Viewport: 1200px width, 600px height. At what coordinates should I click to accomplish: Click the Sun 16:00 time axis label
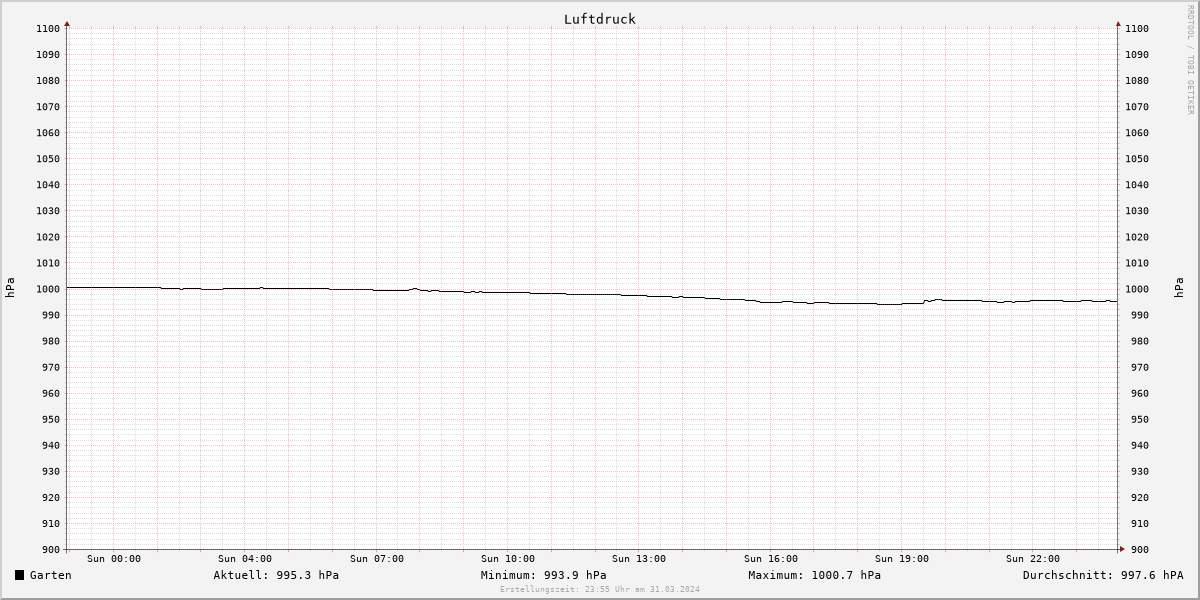click(771, 559)
